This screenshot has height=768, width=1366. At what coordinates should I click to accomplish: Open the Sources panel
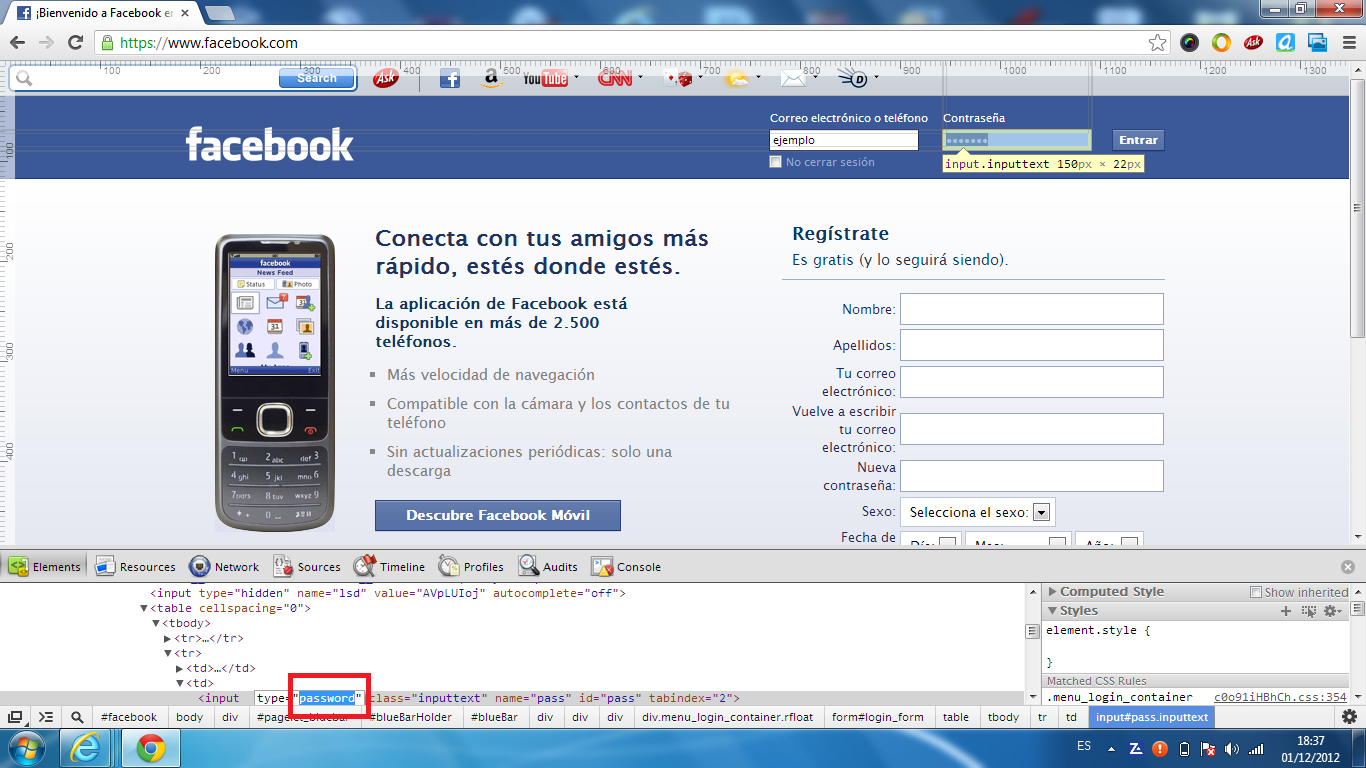307,566
